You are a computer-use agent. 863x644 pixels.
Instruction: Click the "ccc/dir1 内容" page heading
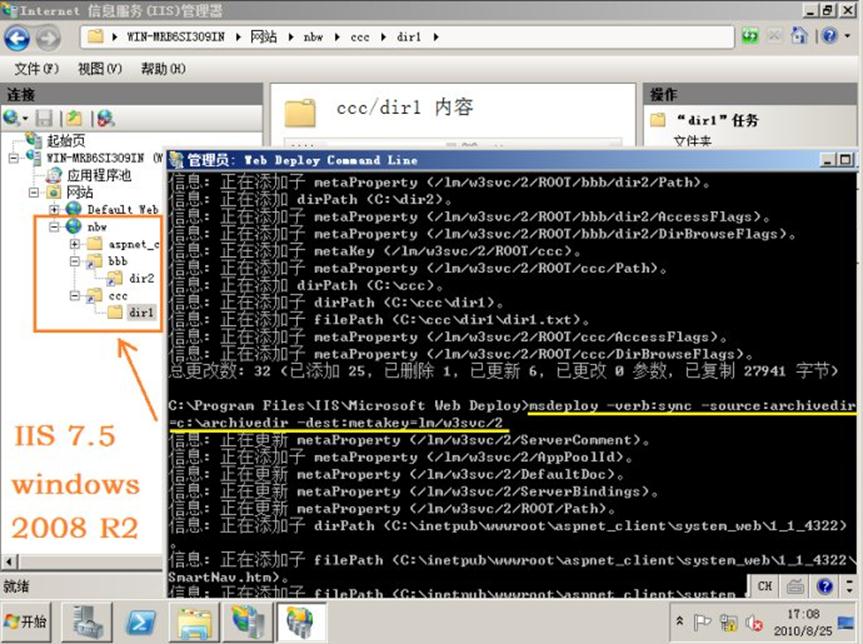point(405,107)
